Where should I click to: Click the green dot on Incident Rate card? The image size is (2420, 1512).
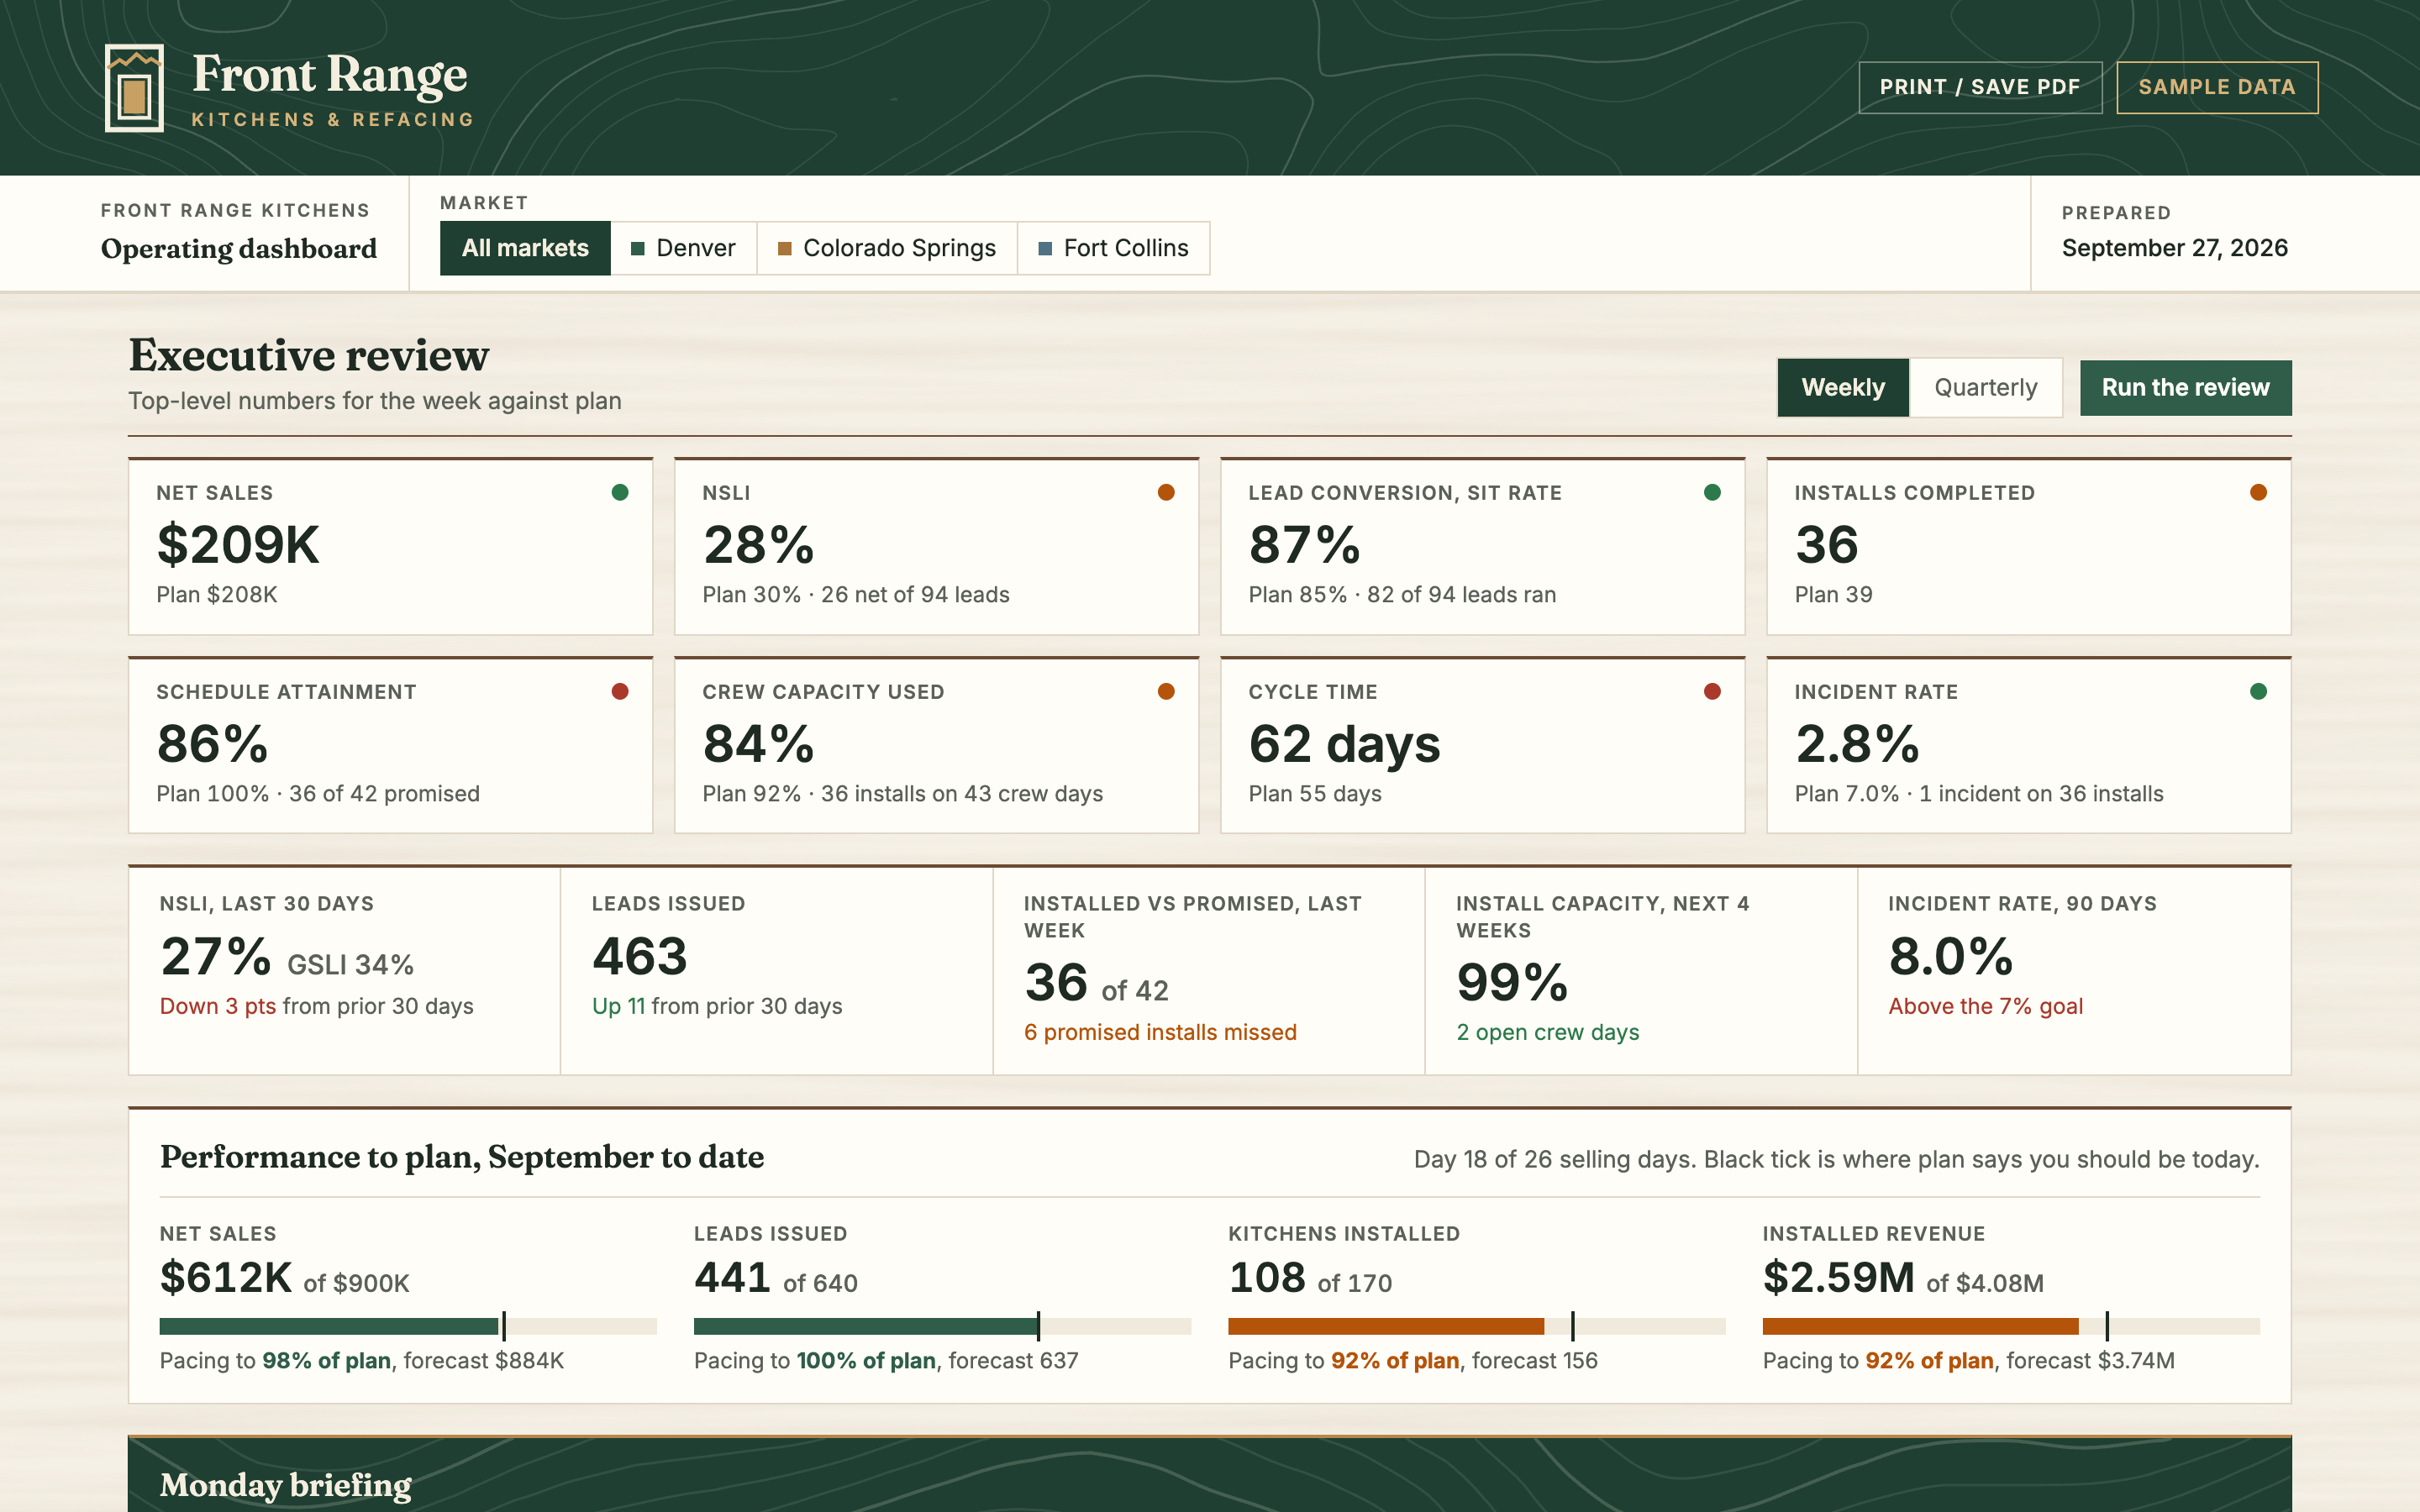[2258, 691]
